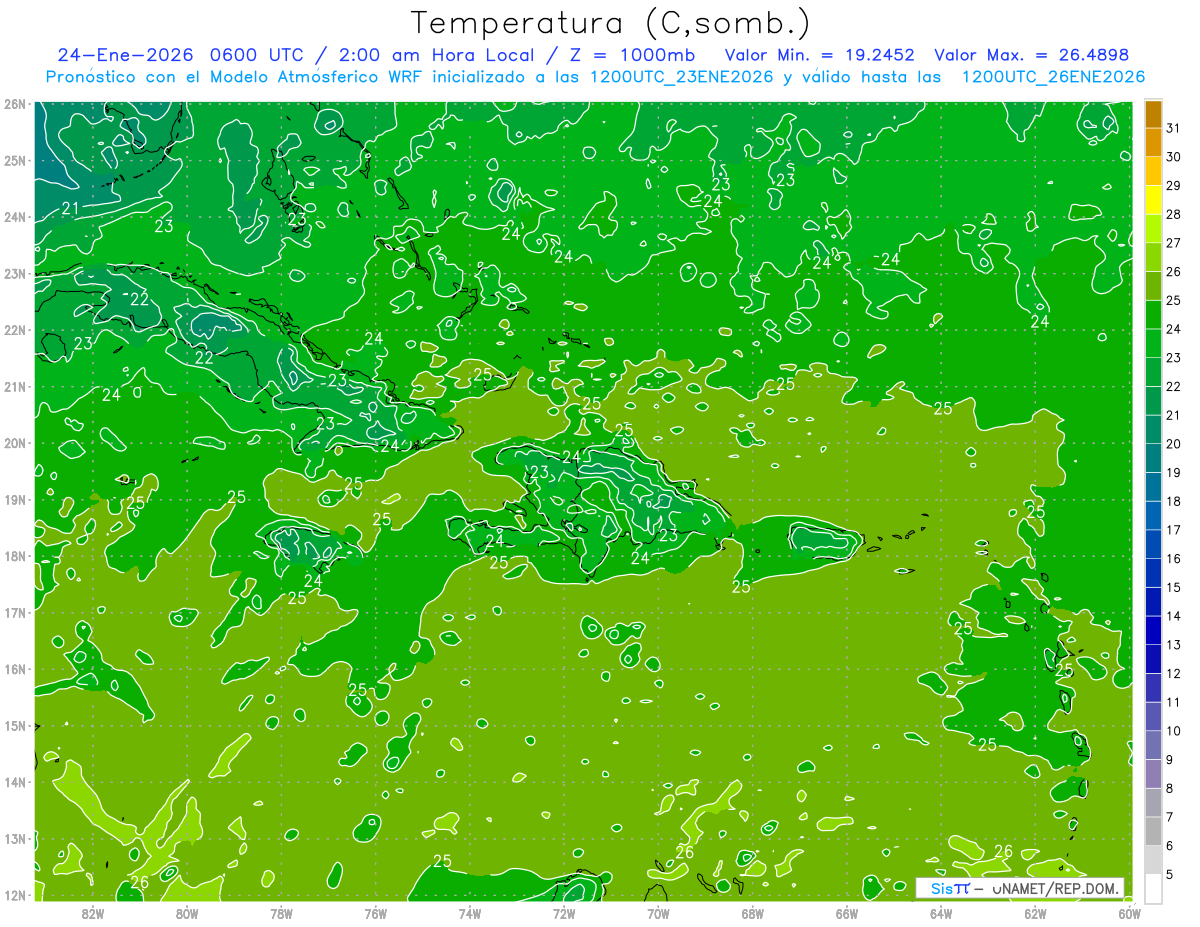The height and width of the screenshot is (927, 1200).
Task: Click the 19N latitude axis label
Action: click(x=14, y=499)
